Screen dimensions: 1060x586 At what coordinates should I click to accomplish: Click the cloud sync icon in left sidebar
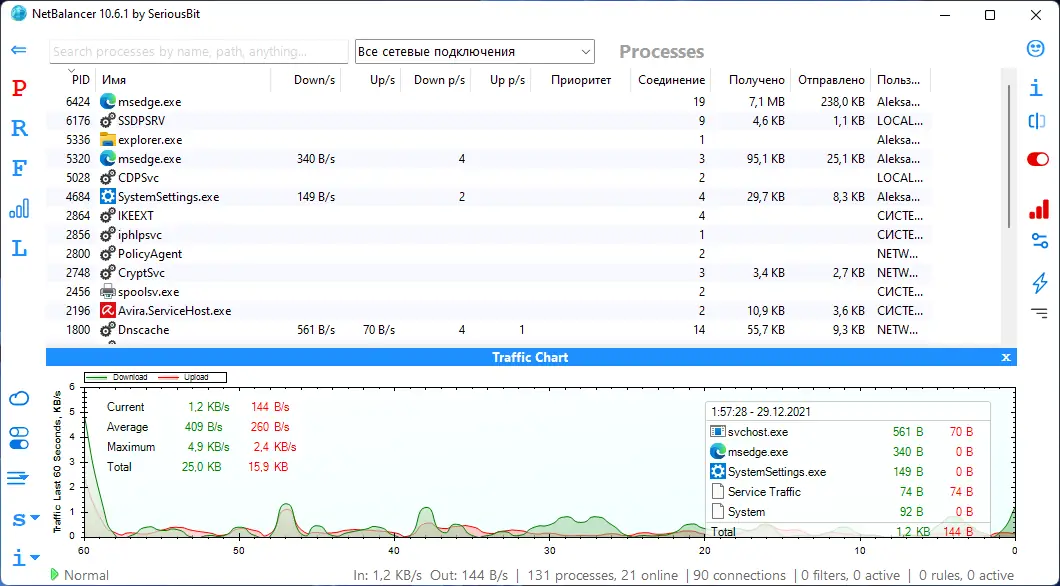coord(19,397)
